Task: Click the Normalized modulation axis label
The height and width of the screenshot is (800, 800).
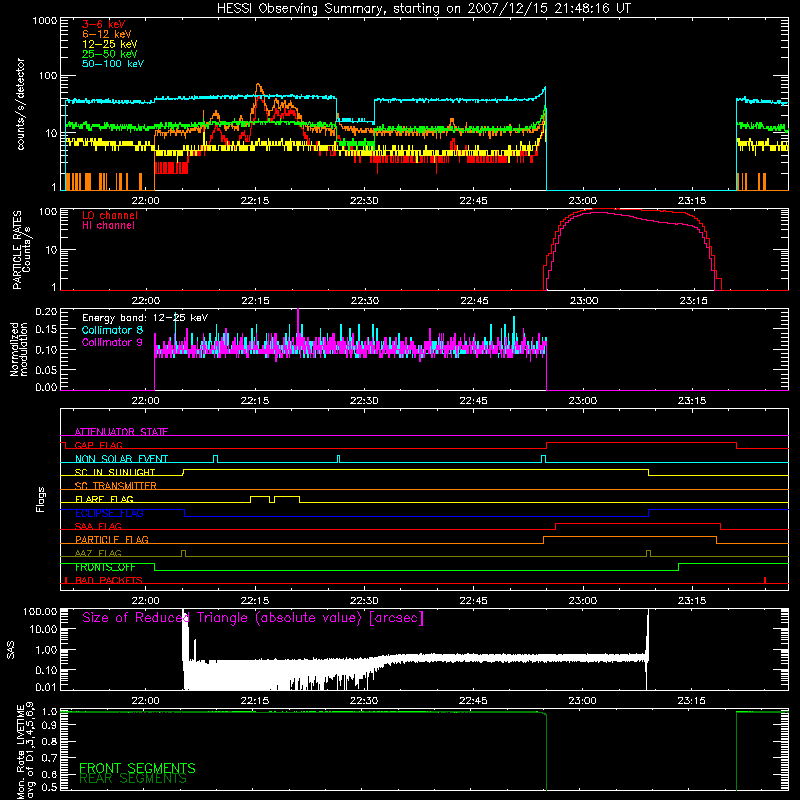Action: (x=19, y=349)
